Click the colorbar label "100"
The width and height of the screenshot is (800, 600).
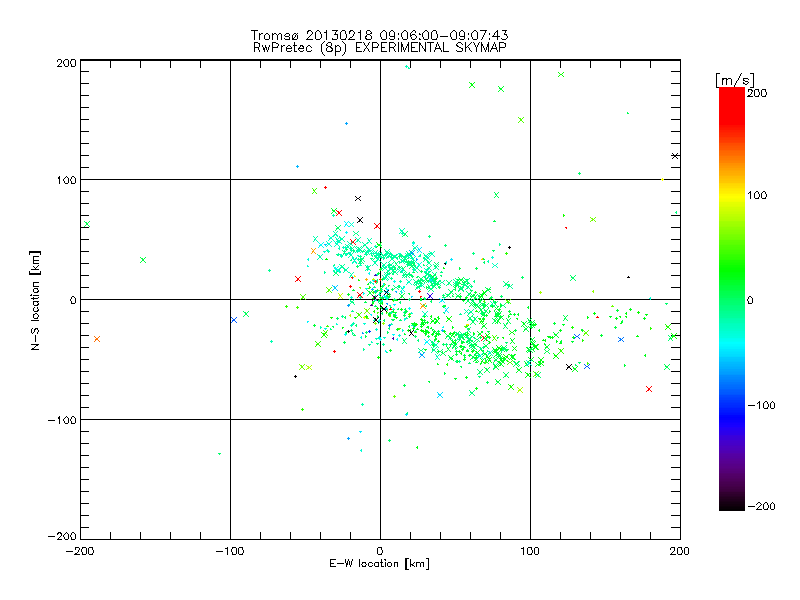757,195
